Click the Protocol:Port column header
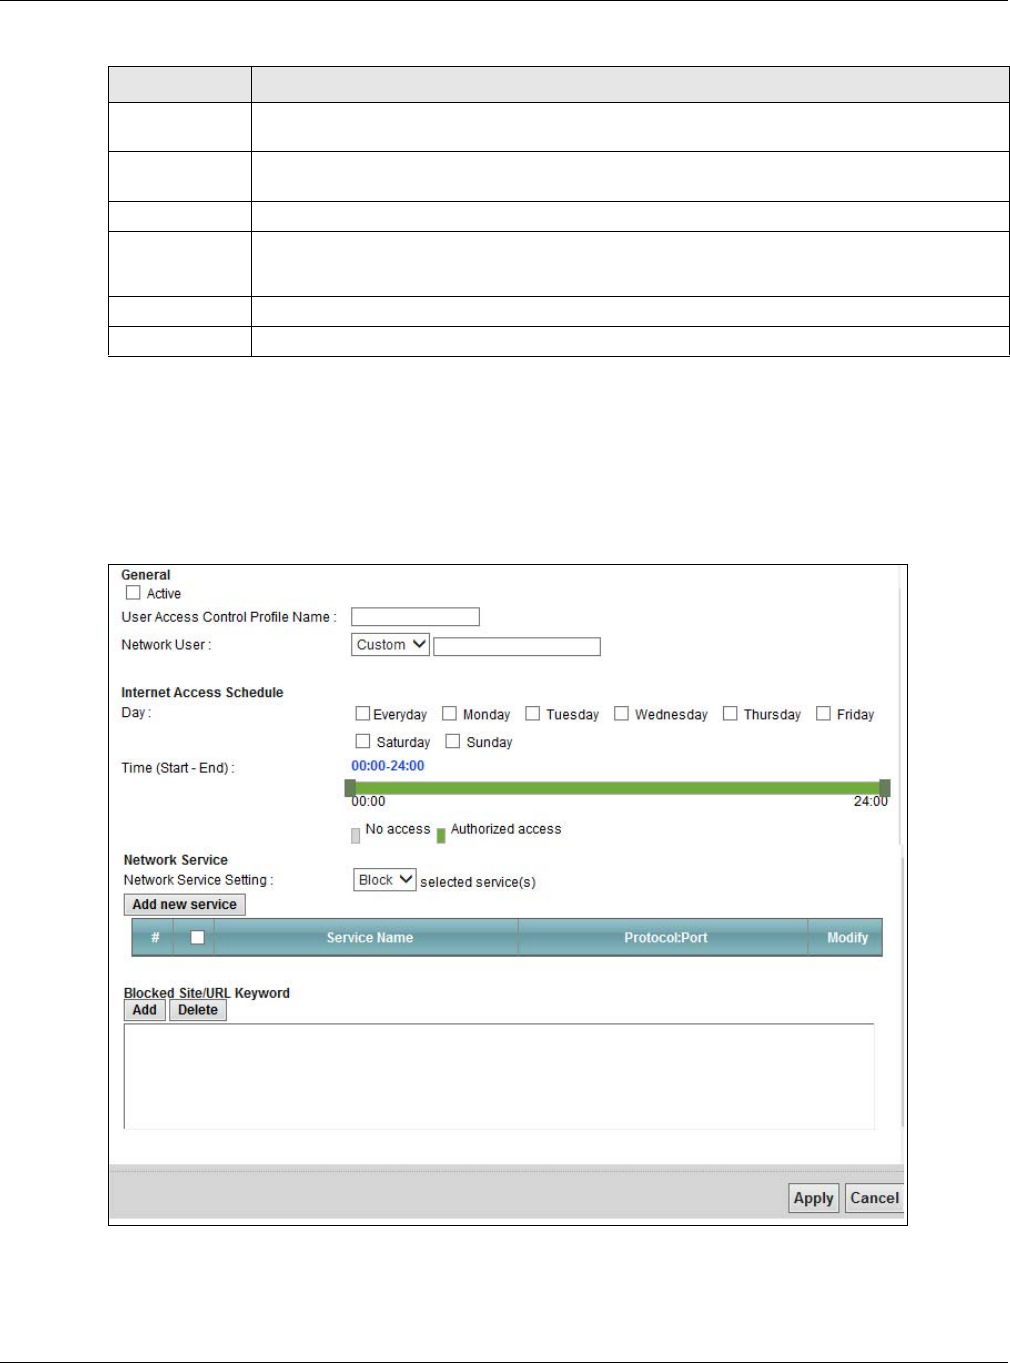This screenshot has width=1010, height=1363. tap(665, 938)
